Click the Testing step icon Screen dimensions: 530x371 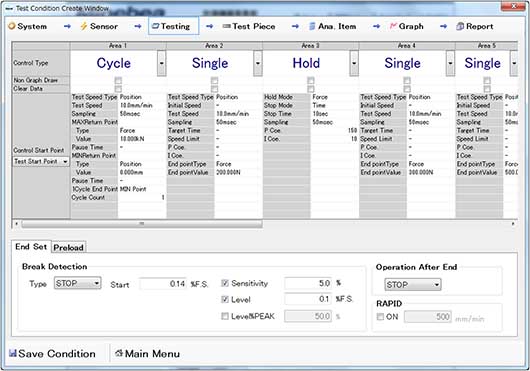click(x=155, y=26)
